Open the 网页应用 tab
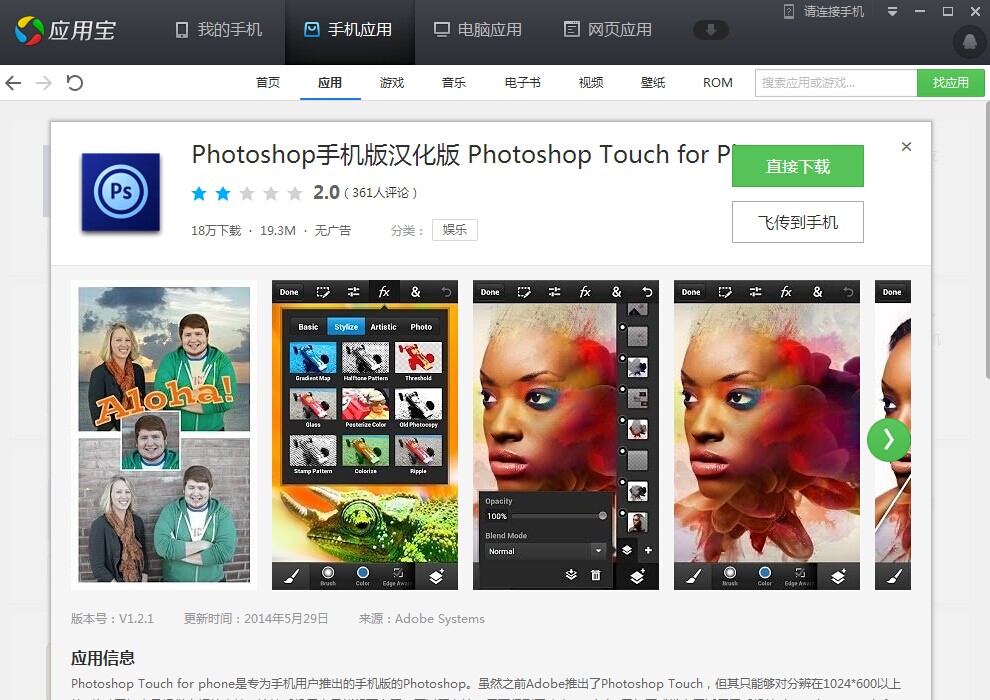Viewport: 990px width, 700px height. [608, 30]
